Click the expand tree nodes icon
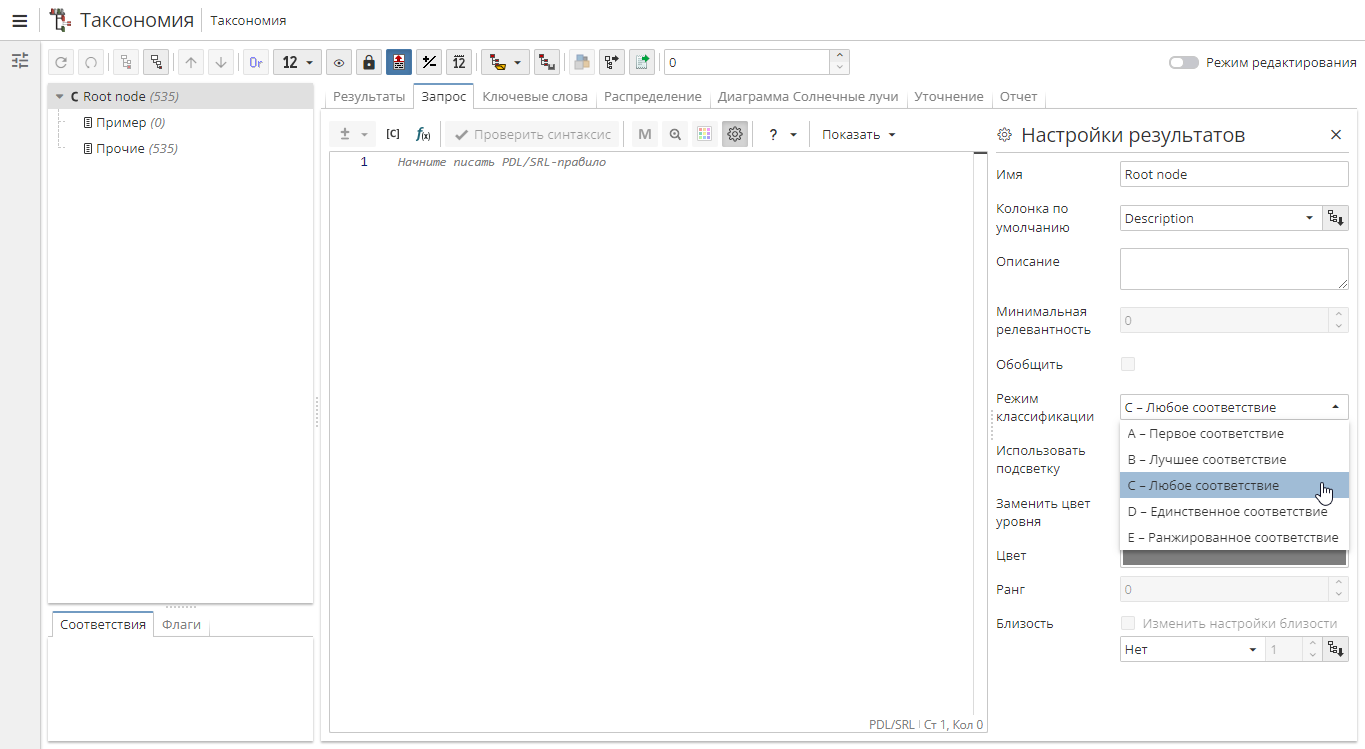This screenshot has width=1365, height=749. [156, 62]
